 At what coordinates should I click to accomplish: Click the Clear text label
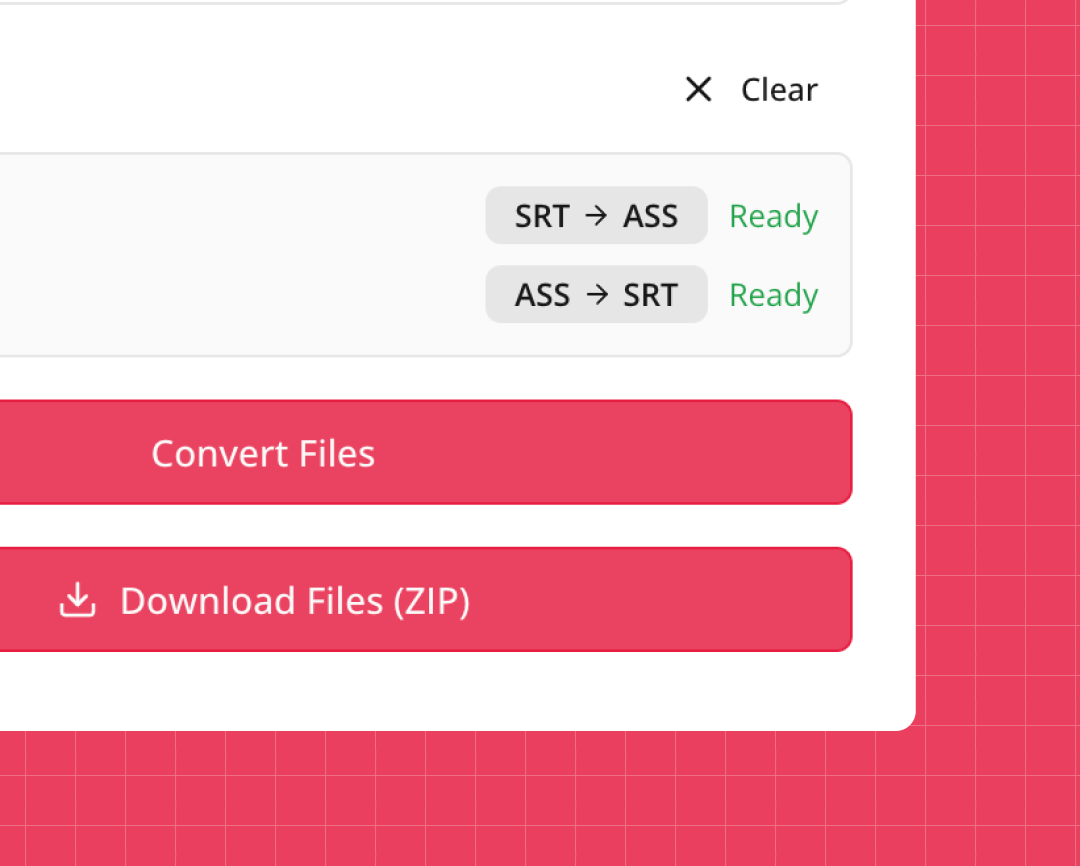click(779, 90)
